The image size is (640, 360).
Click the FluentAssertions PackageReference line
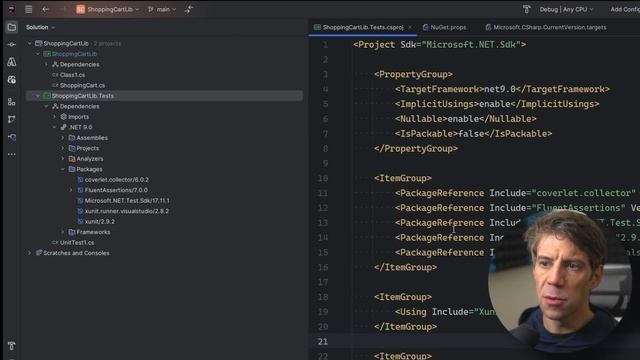[x=517, y=208]
